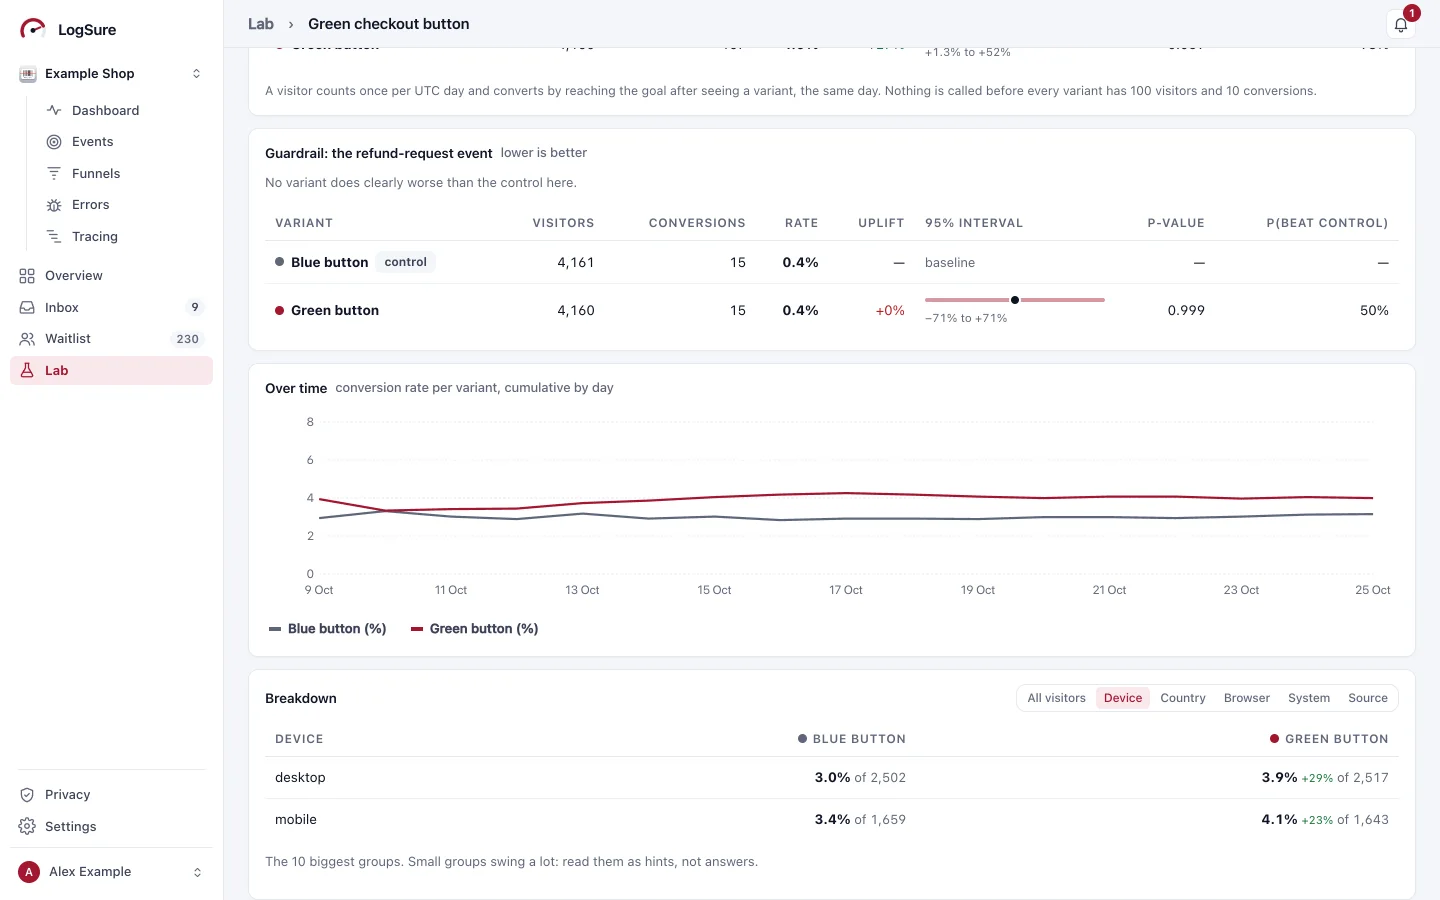Open the Alex Example account menu chevron
1440x900 pixels.
[x=197, y=872]
